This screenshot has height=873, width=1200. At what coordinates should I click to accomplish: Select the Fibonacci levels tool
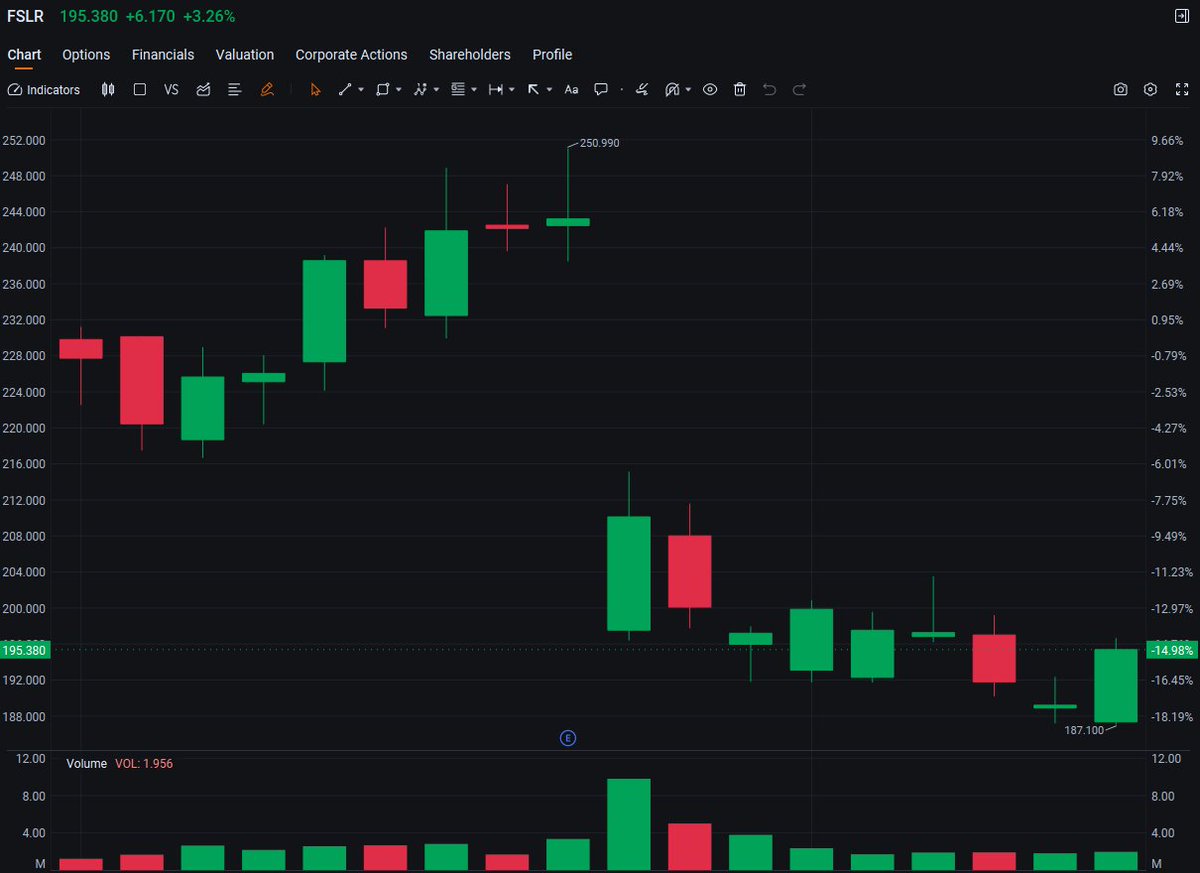pyautogui.click(x=458, y=89)
